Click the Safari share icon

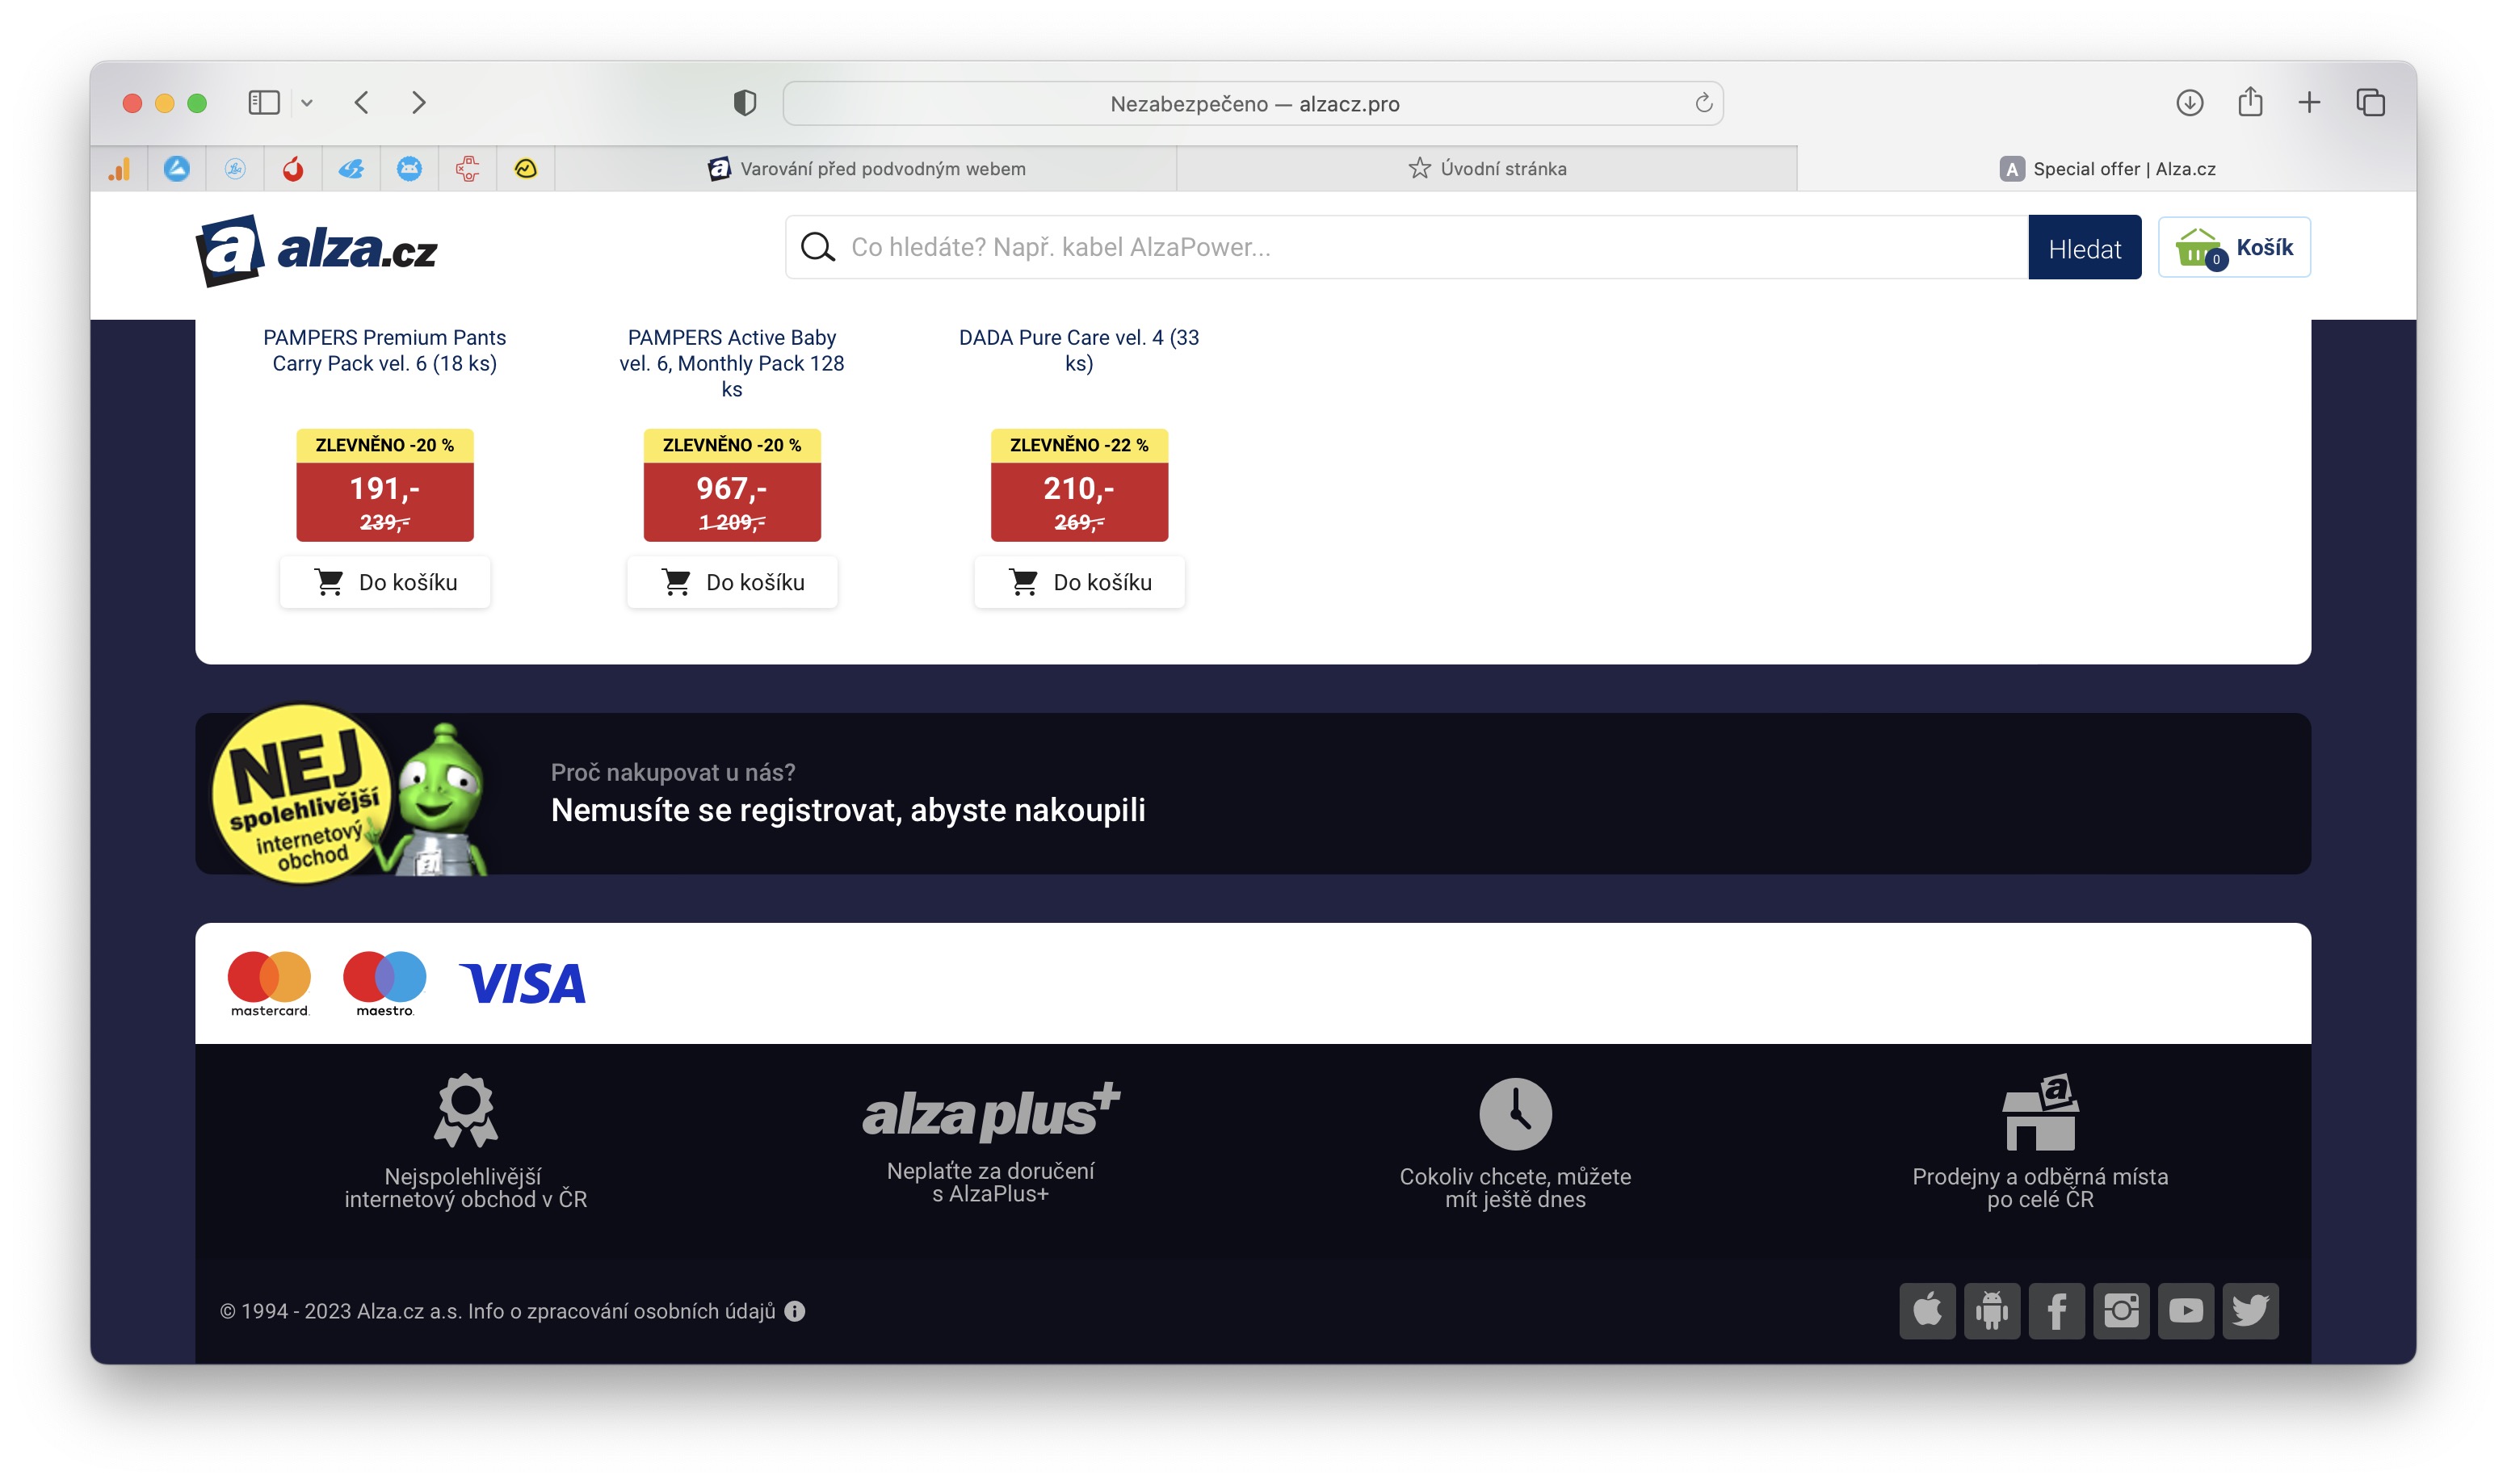[x=2250, y=102]
